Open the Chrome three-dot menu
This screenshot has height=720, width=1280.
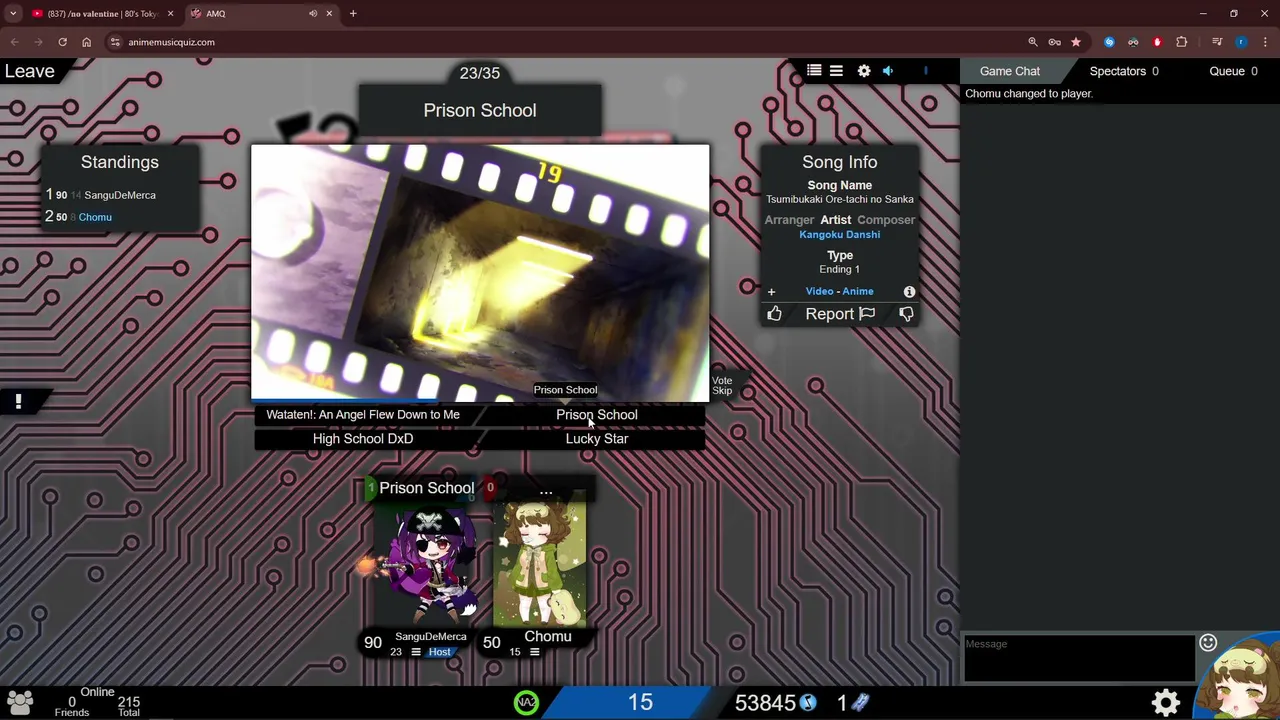click(1264, 42)
